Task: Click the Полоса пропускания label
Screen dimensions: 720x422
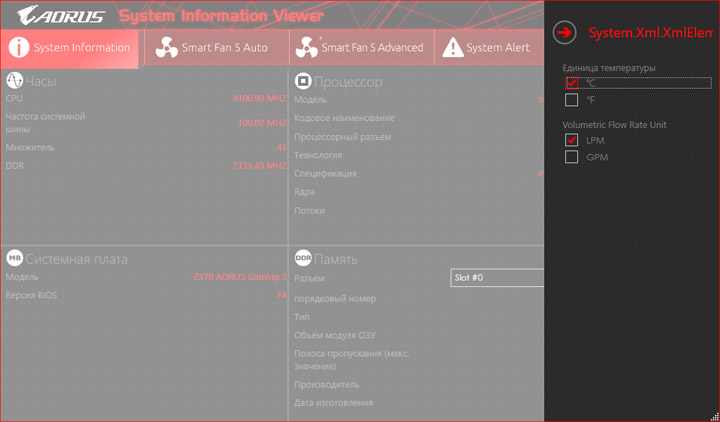Action: 351,360
